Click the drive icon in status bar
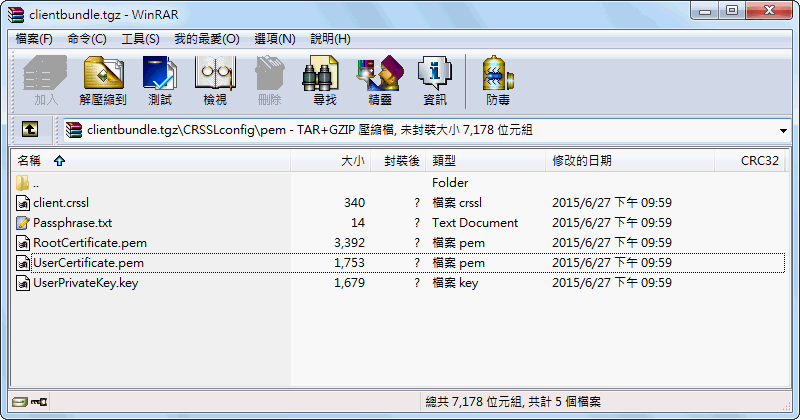The image size is (800, 420). (20, 402)
